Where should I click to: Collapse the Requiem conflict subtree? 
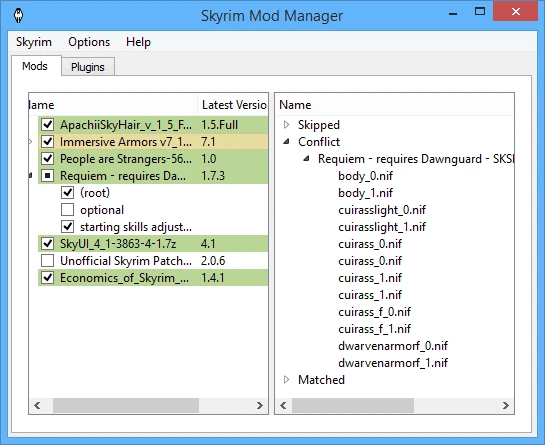pyautogui.click(x=306, y=159)
